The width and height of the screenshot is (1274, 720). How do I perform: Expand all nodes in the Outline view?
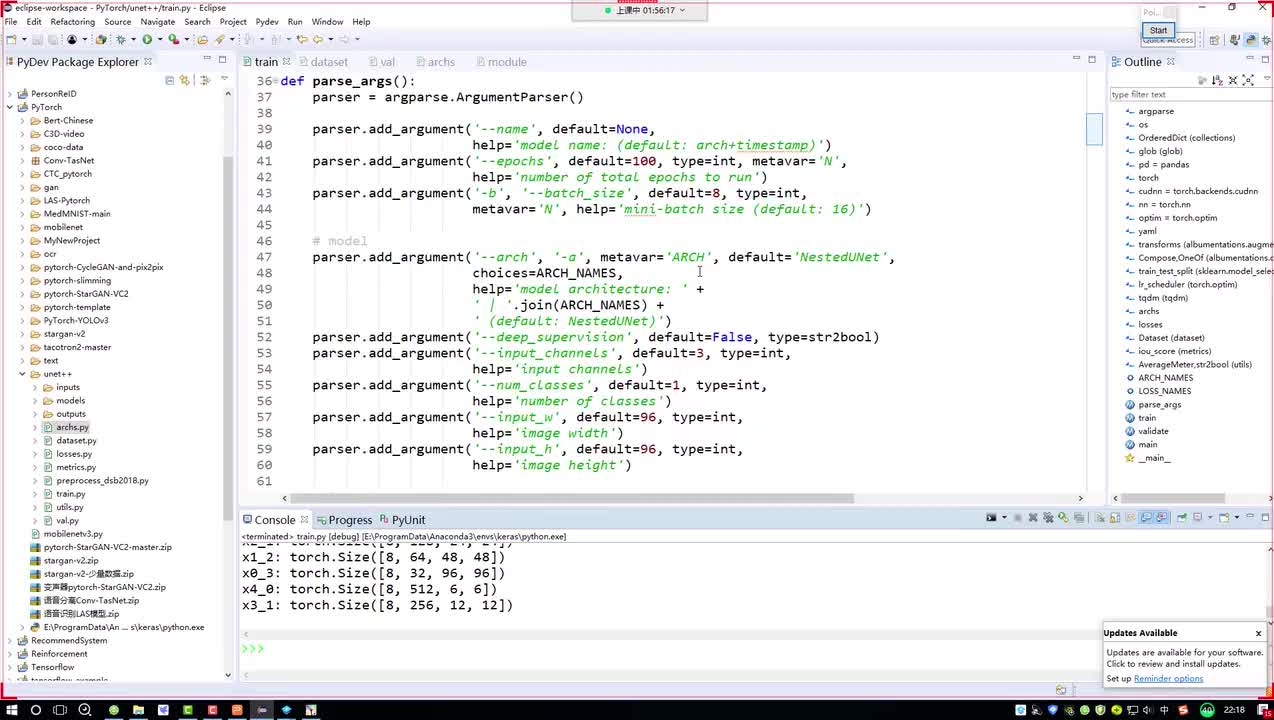1248,80
